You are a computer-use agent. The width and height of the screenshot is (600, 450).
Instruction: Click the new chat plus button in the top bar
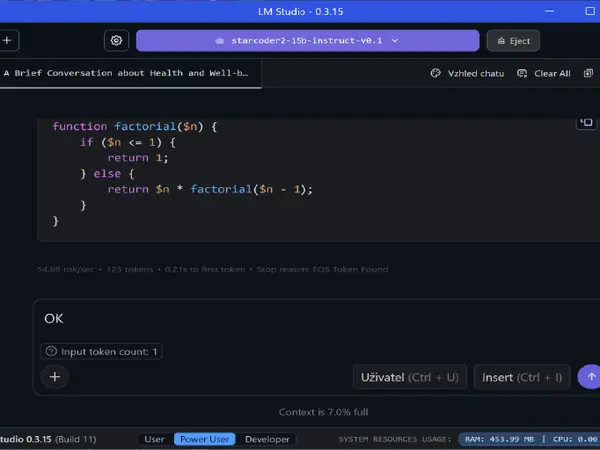pyautogui.click(x=8, y=40)
